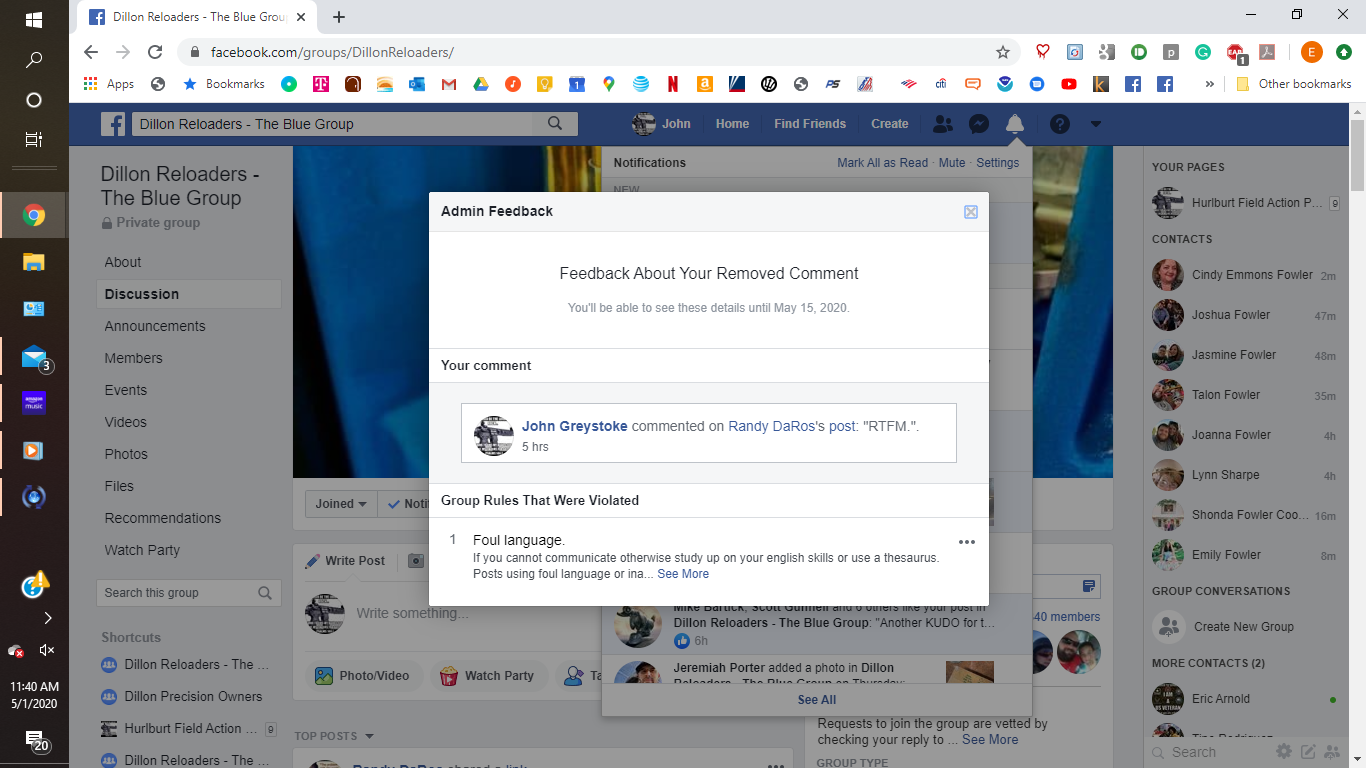Open Hurlburt Field Action page in Your Pages
The width and height of the screenshot is (1366, 768).
tap(1244, 203)
